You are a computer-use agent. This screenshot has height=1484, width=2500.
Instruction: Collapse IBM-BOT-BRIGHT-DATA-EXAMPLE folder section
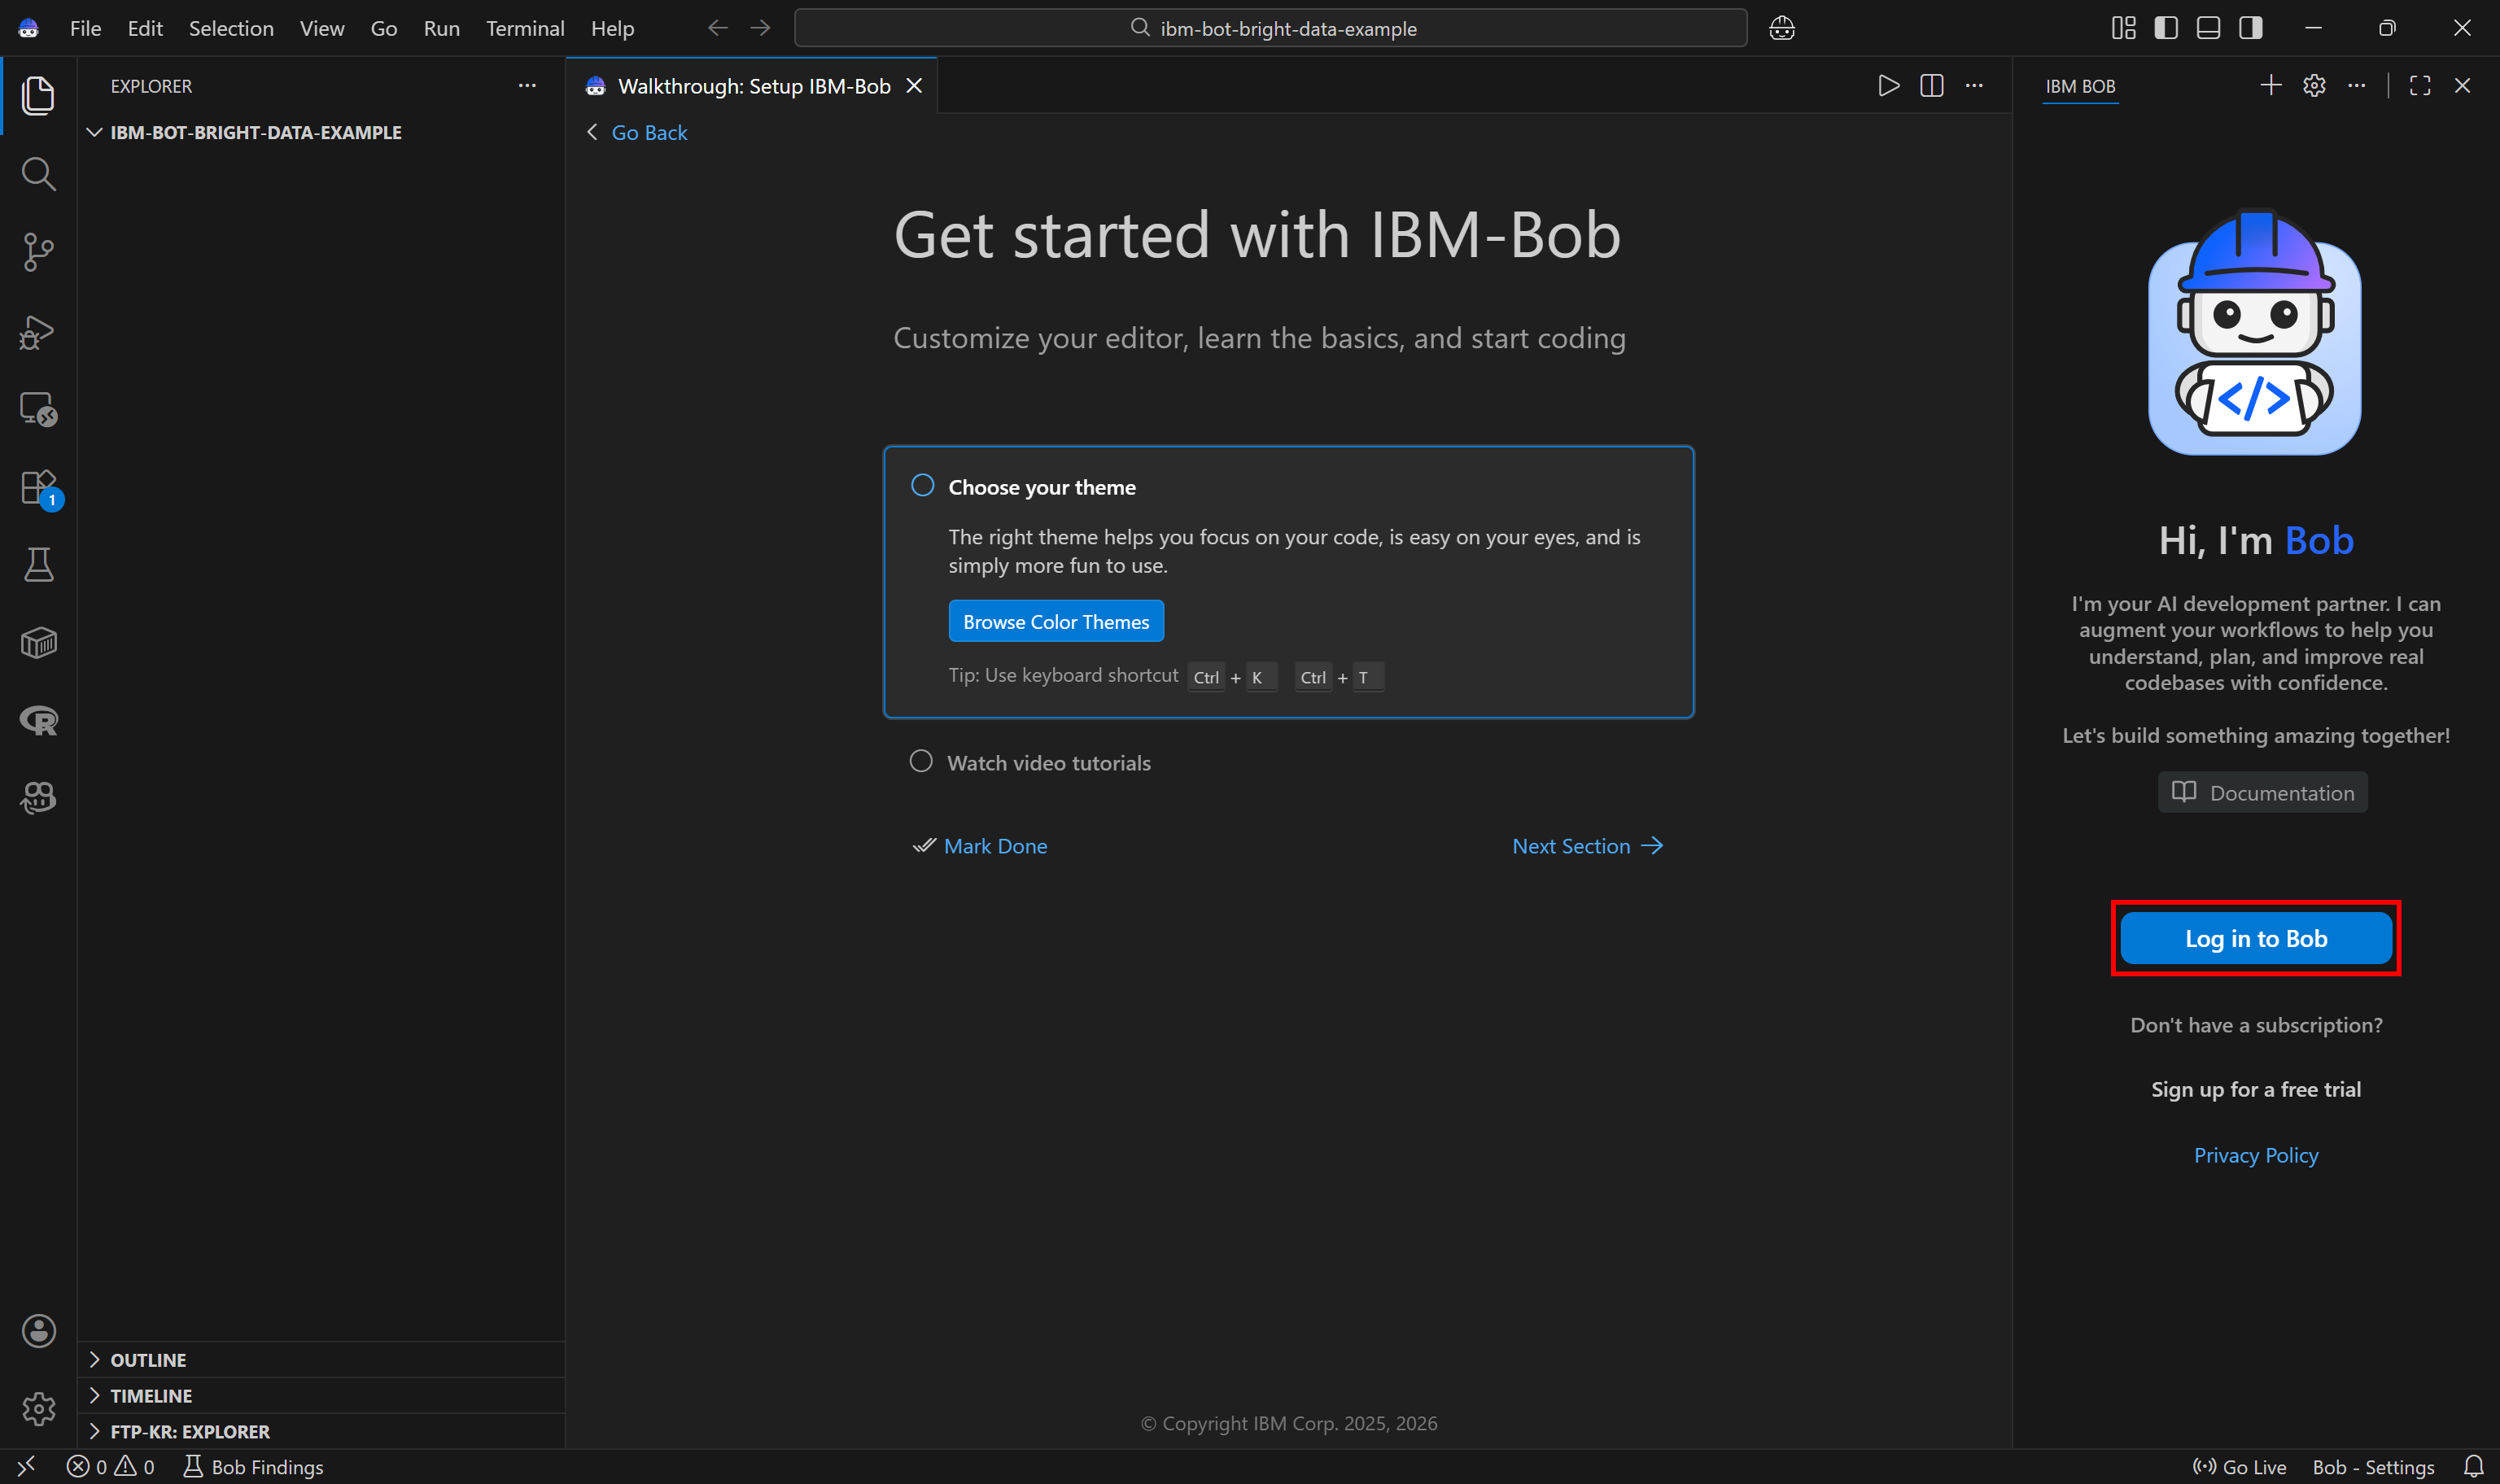point(321,132)
